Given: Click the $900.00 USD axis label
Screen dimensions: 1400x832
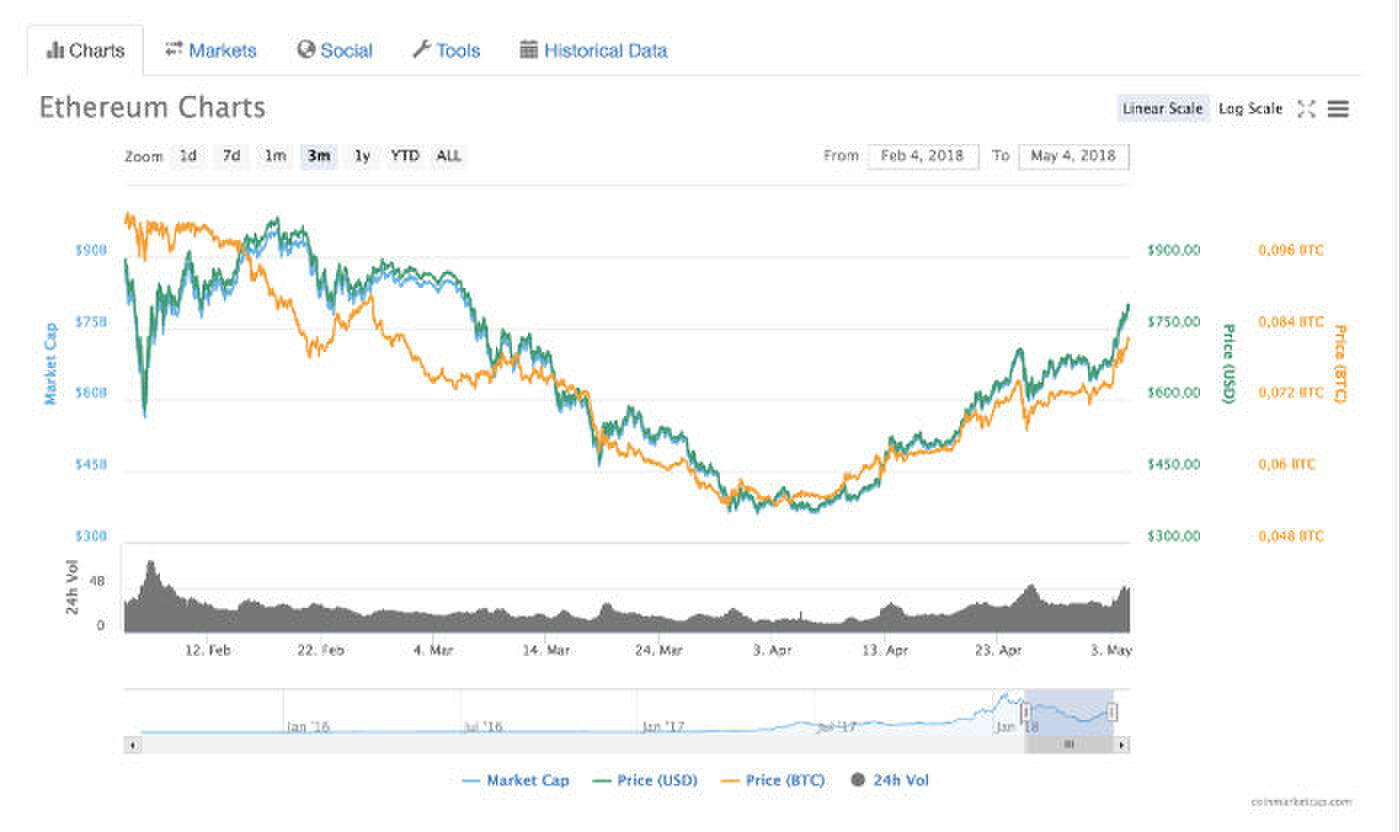Looking at the screenshot, I should point(1173,250).
